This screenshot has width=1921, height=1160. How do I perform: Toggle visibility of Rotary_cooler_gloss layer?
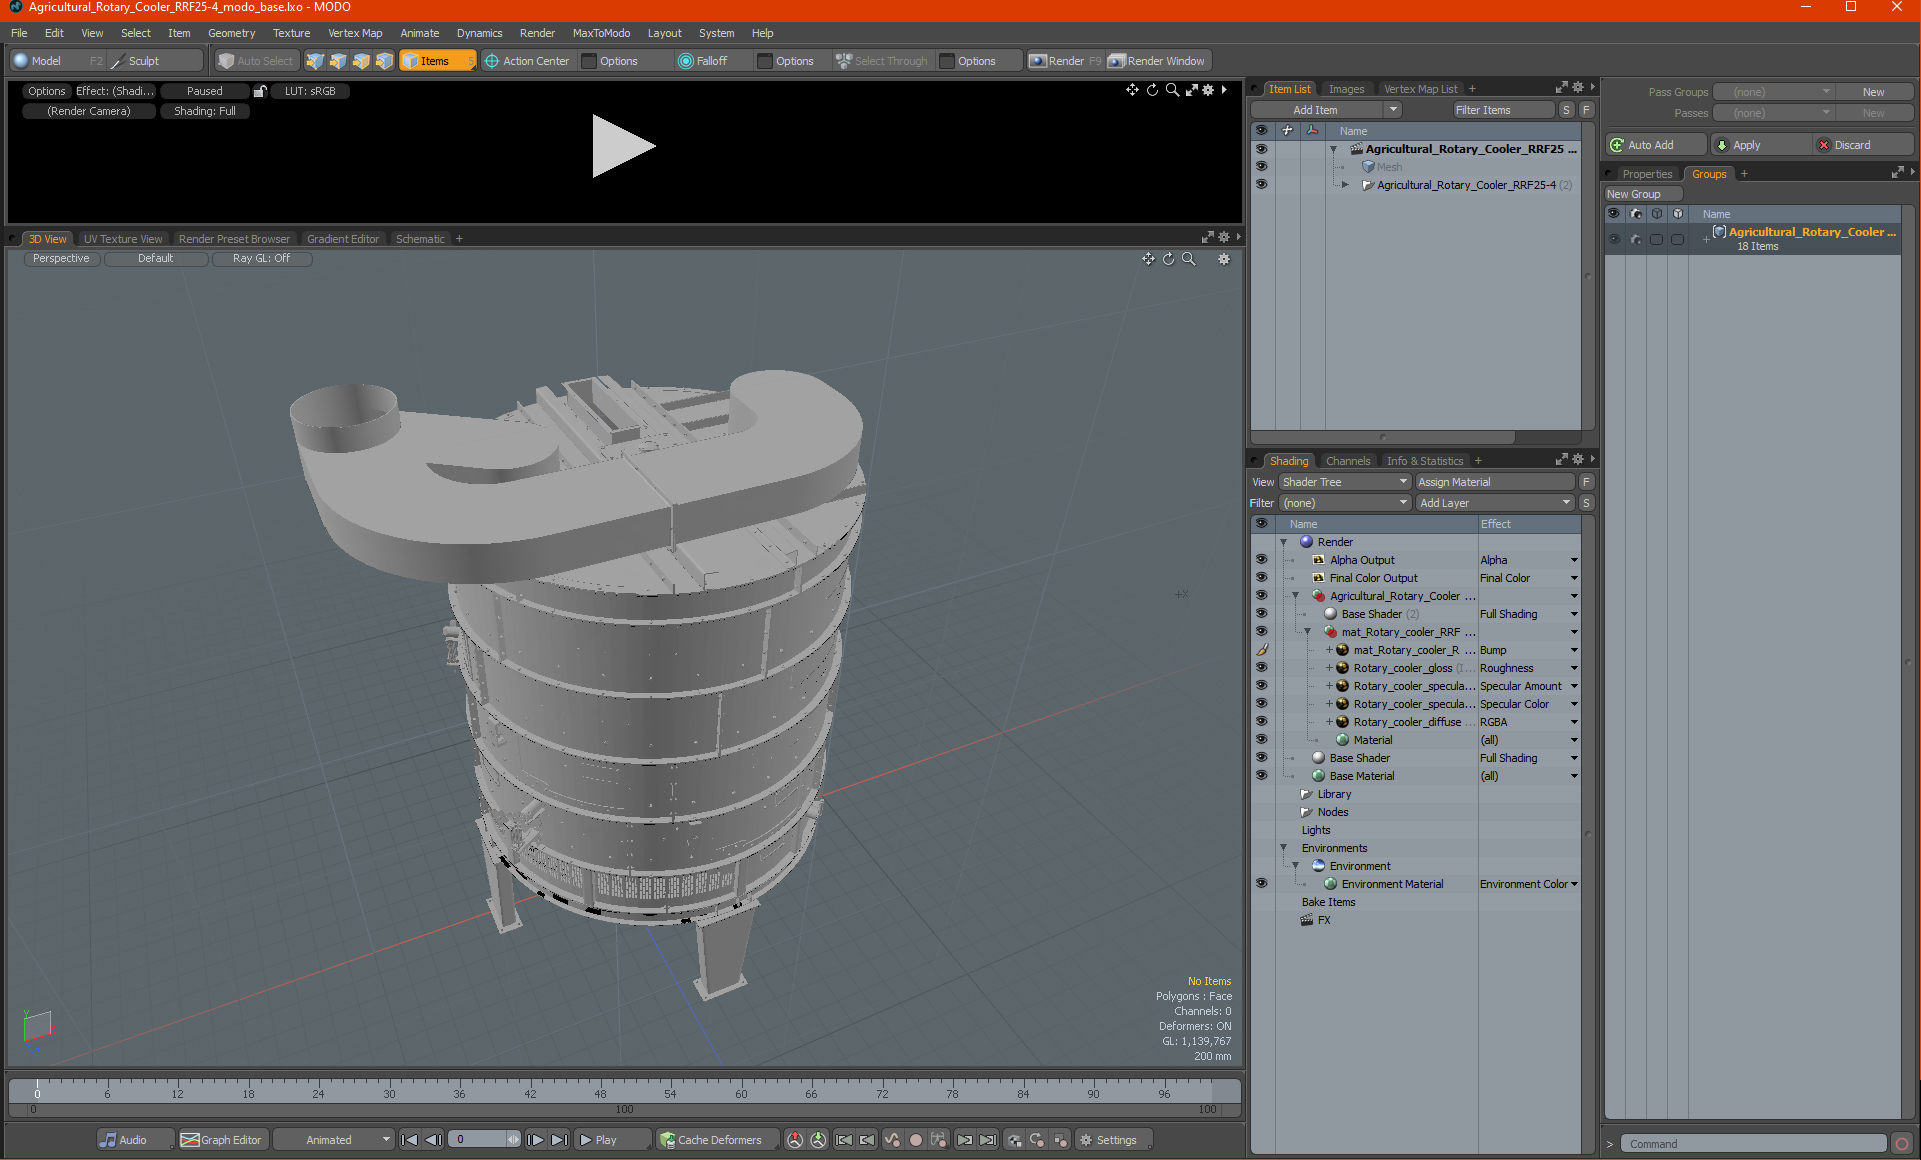point(1261,668)
